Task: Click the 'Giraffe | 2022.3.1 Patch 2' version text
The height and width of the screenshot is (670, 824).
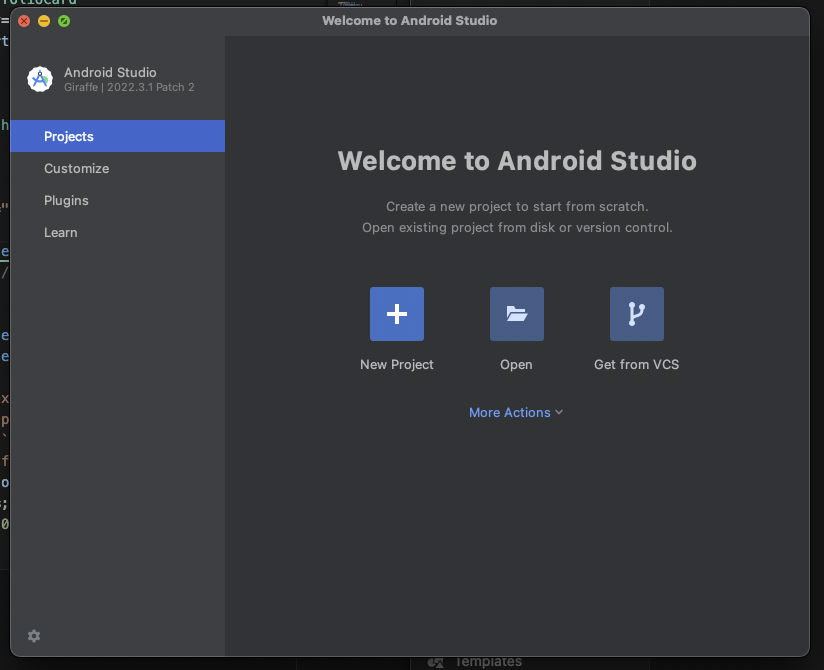Action: [129, 87]
